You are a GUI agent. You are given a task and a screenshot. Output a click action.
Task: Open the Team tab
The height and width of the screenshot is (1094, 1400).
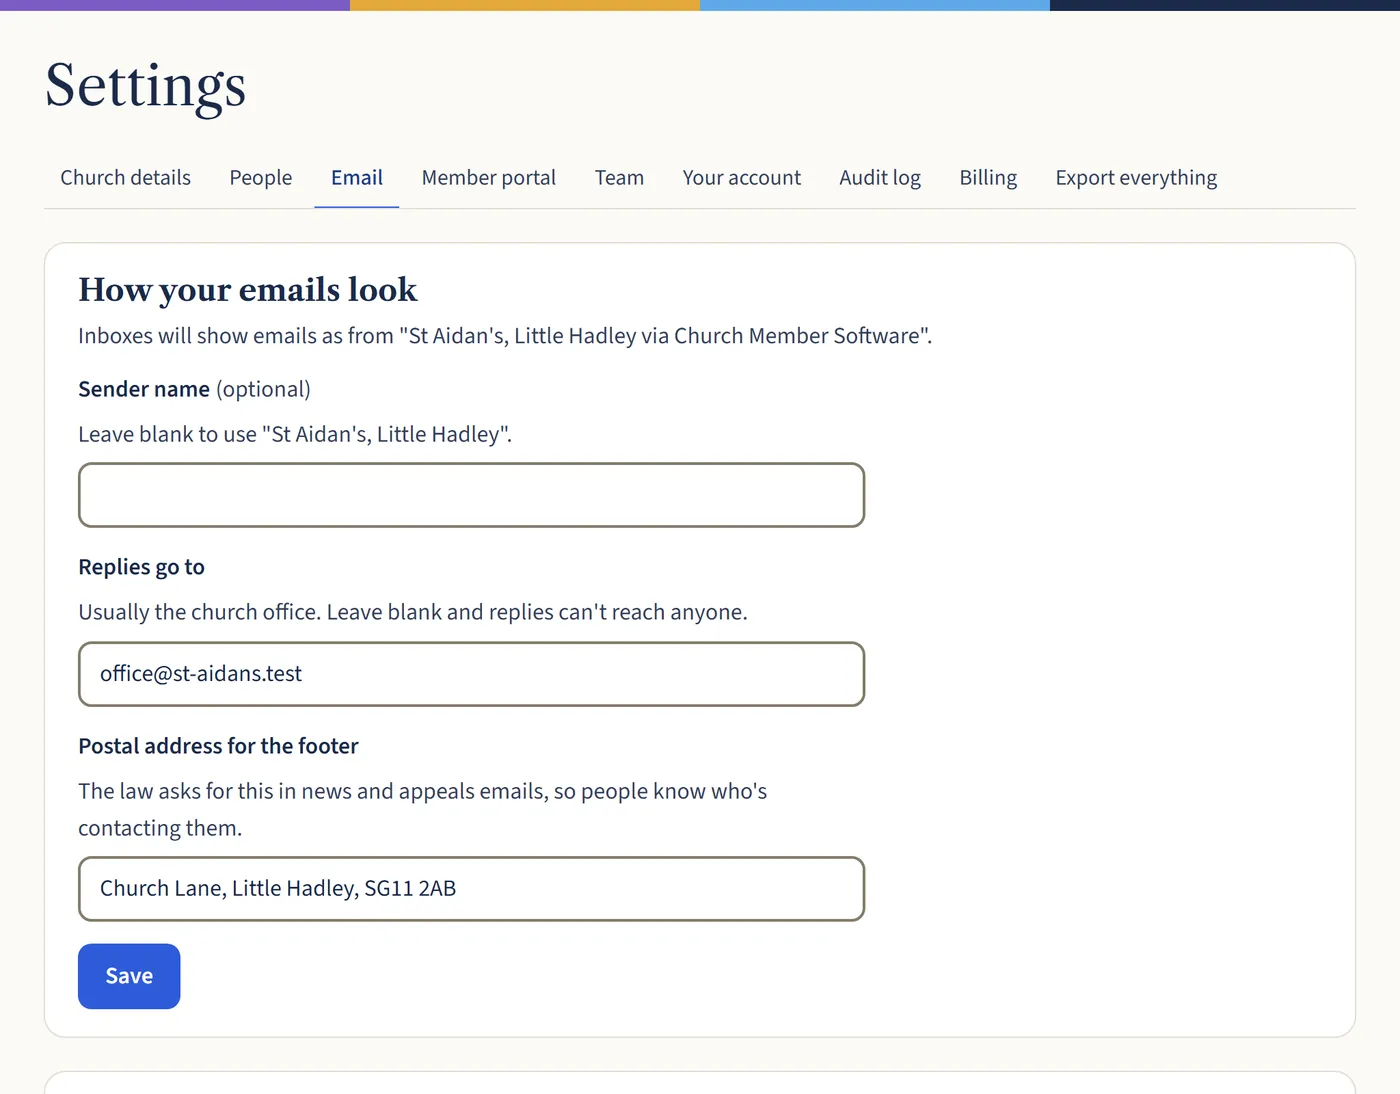619,178
